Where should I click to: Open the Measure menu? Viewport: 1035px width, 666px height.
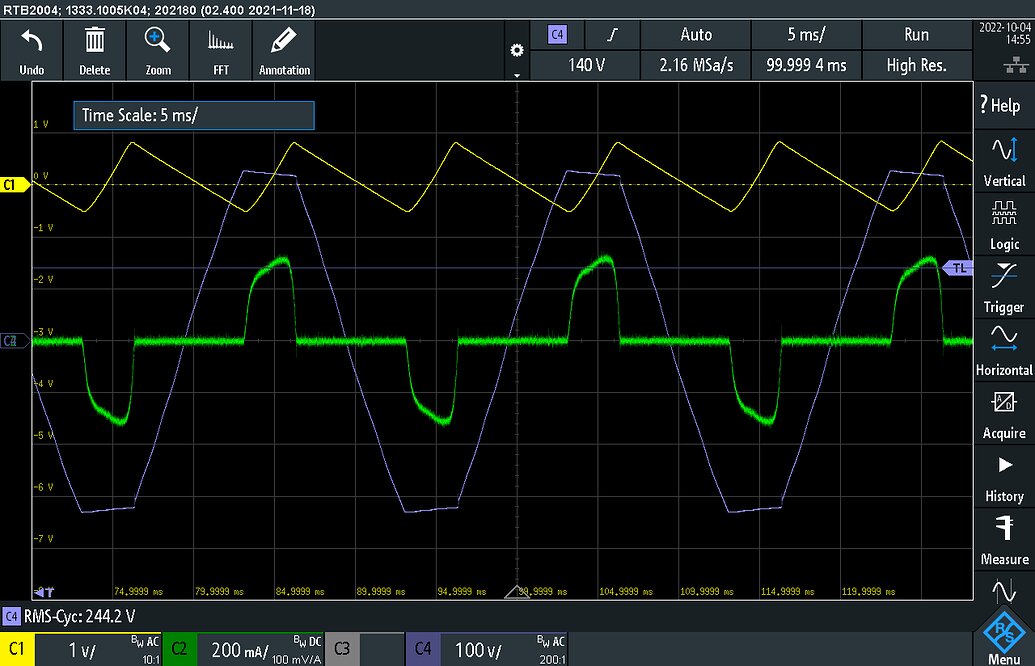[1004, 541]
